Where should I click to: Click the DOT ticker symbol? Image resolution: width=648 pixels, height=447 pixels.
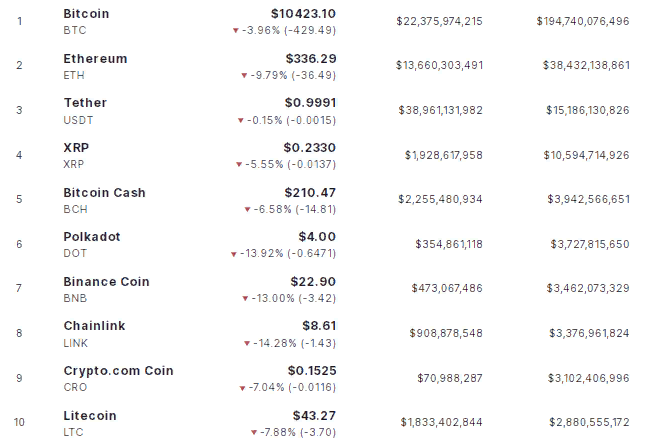pos(75,254)
